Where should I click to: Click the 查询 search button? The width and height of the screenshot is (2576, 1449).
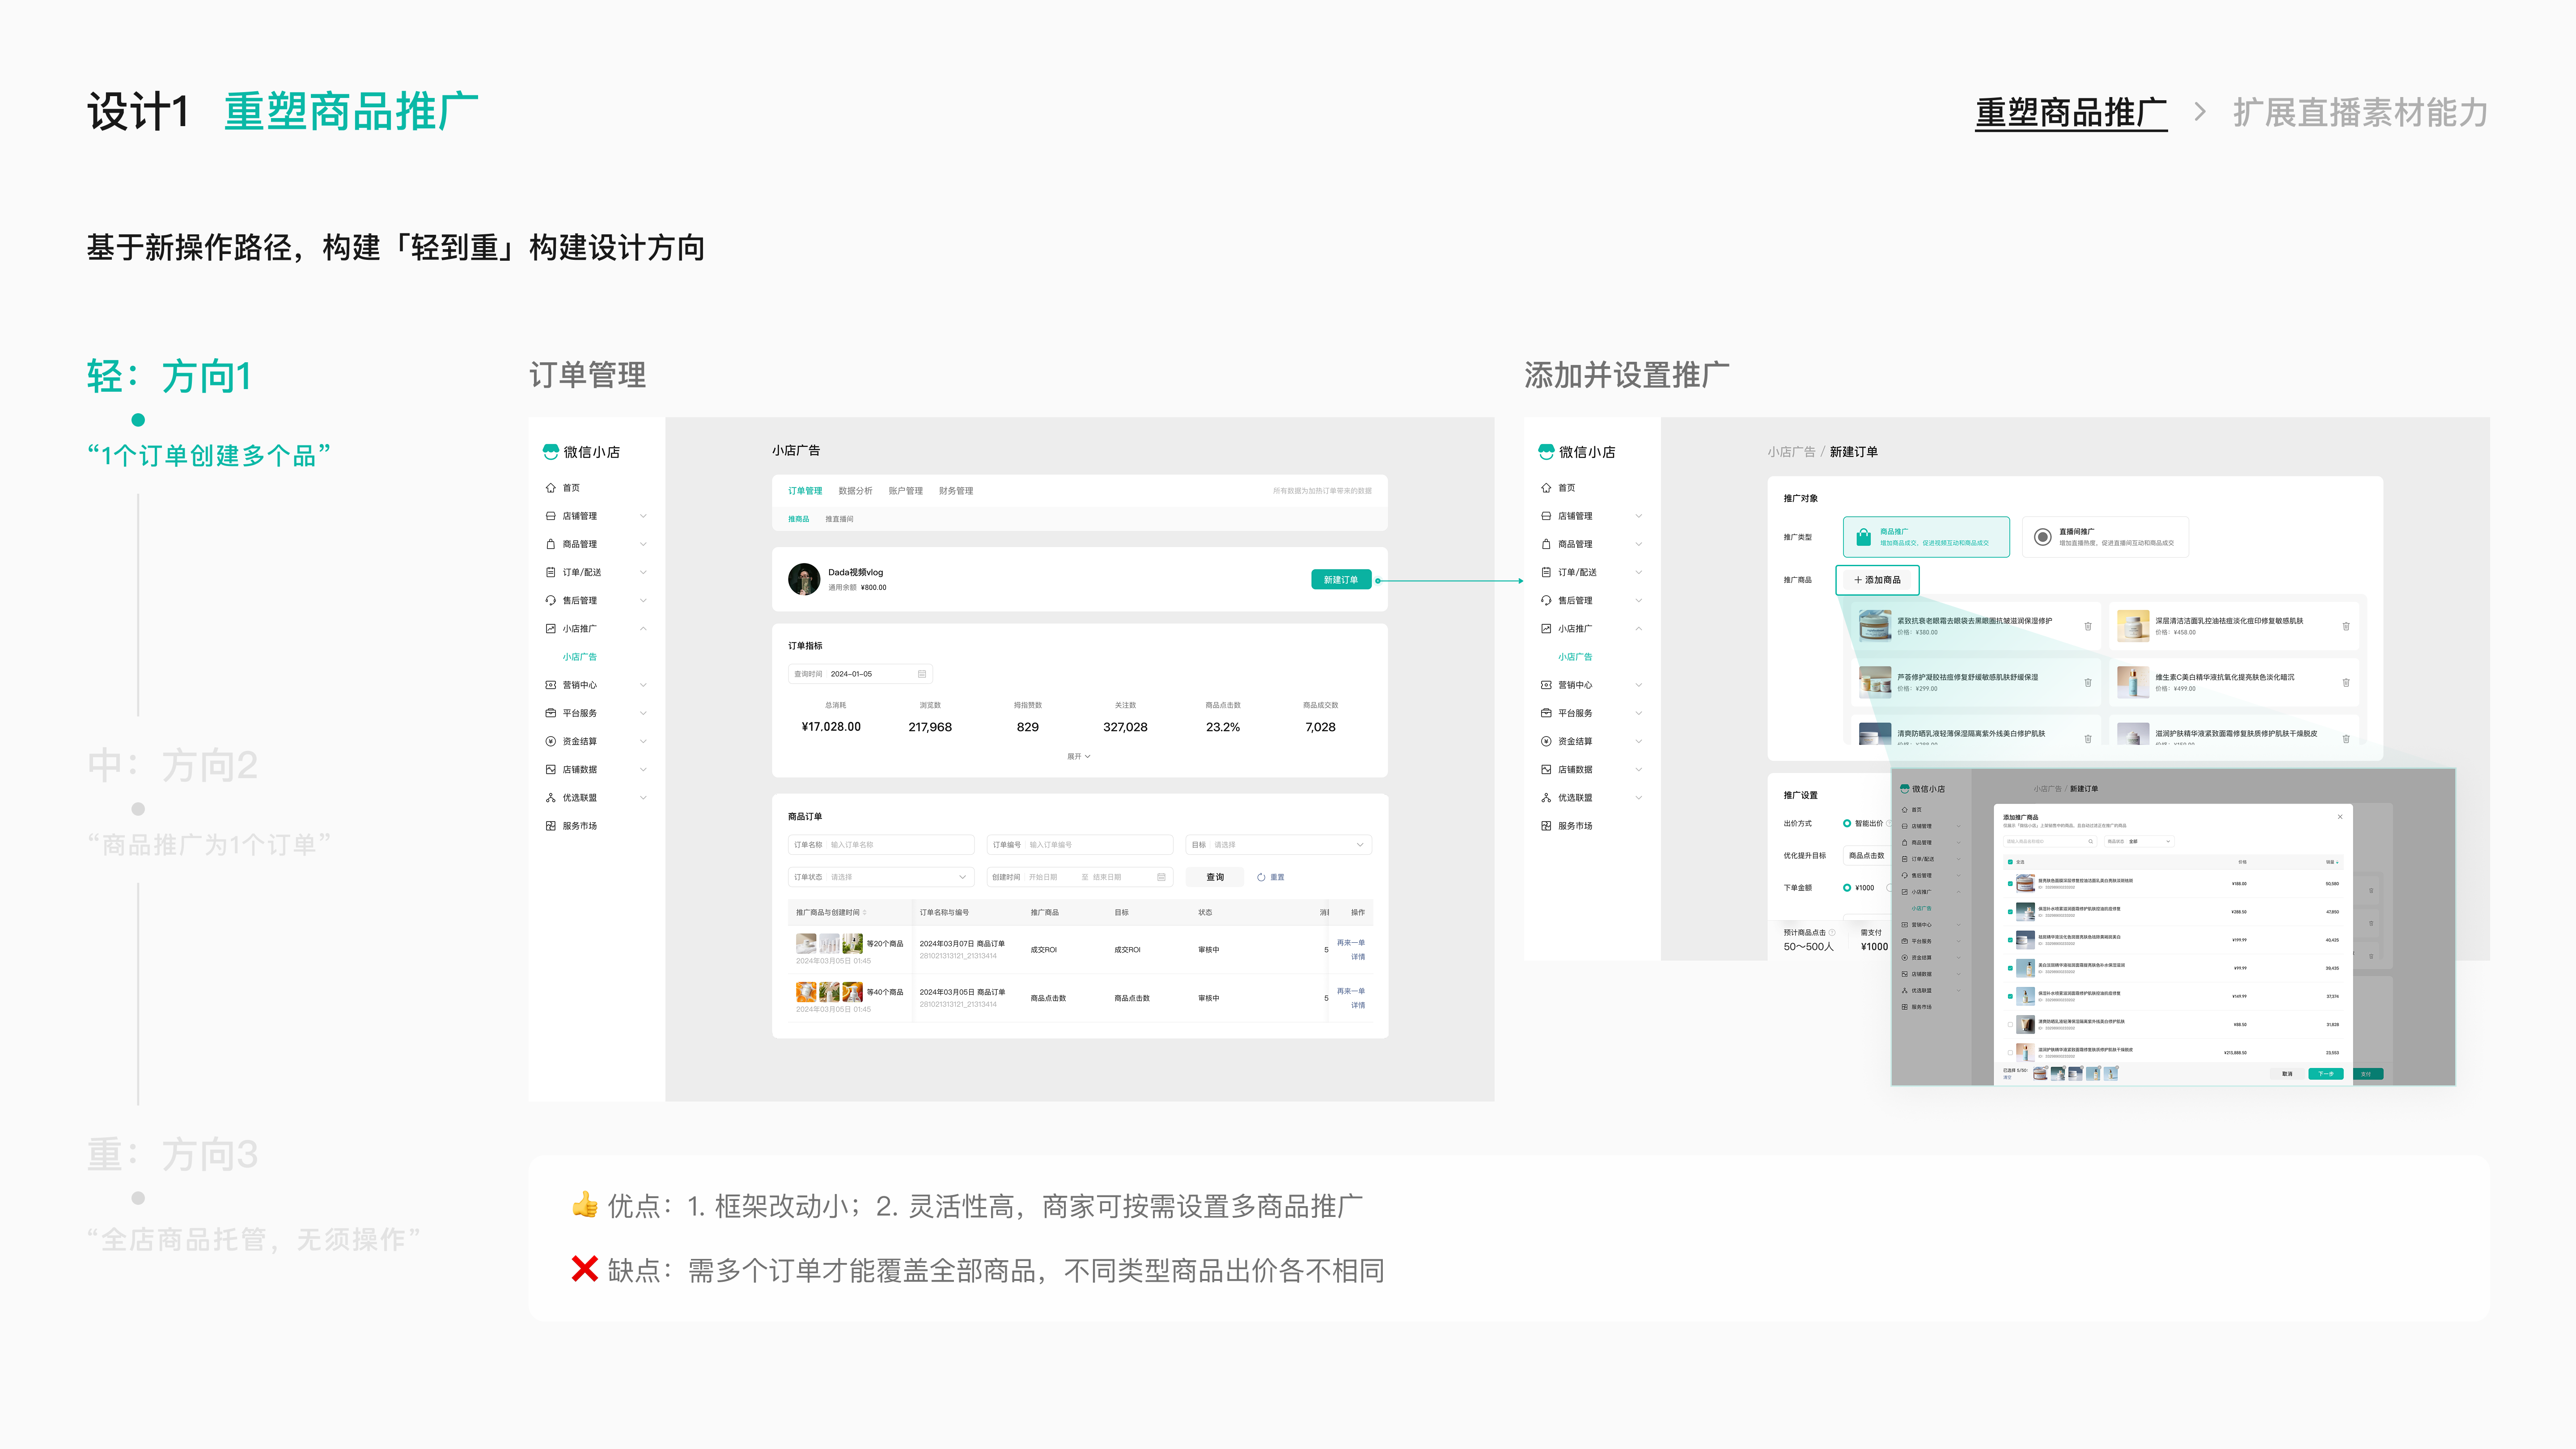tap(1215, 877)
